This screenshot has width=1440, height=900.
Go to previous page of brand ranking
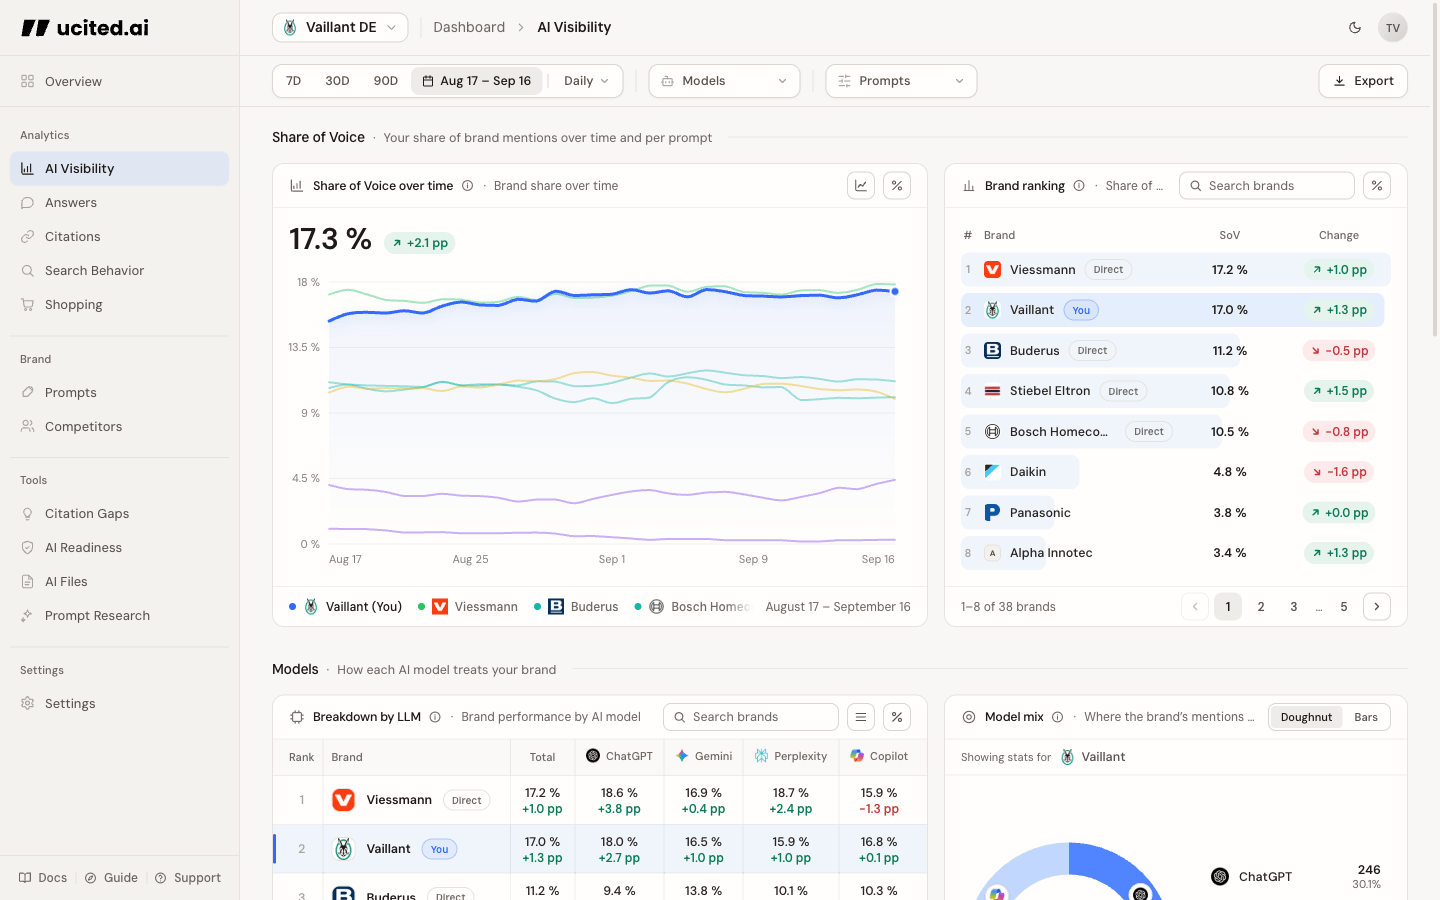(1195, 607)
